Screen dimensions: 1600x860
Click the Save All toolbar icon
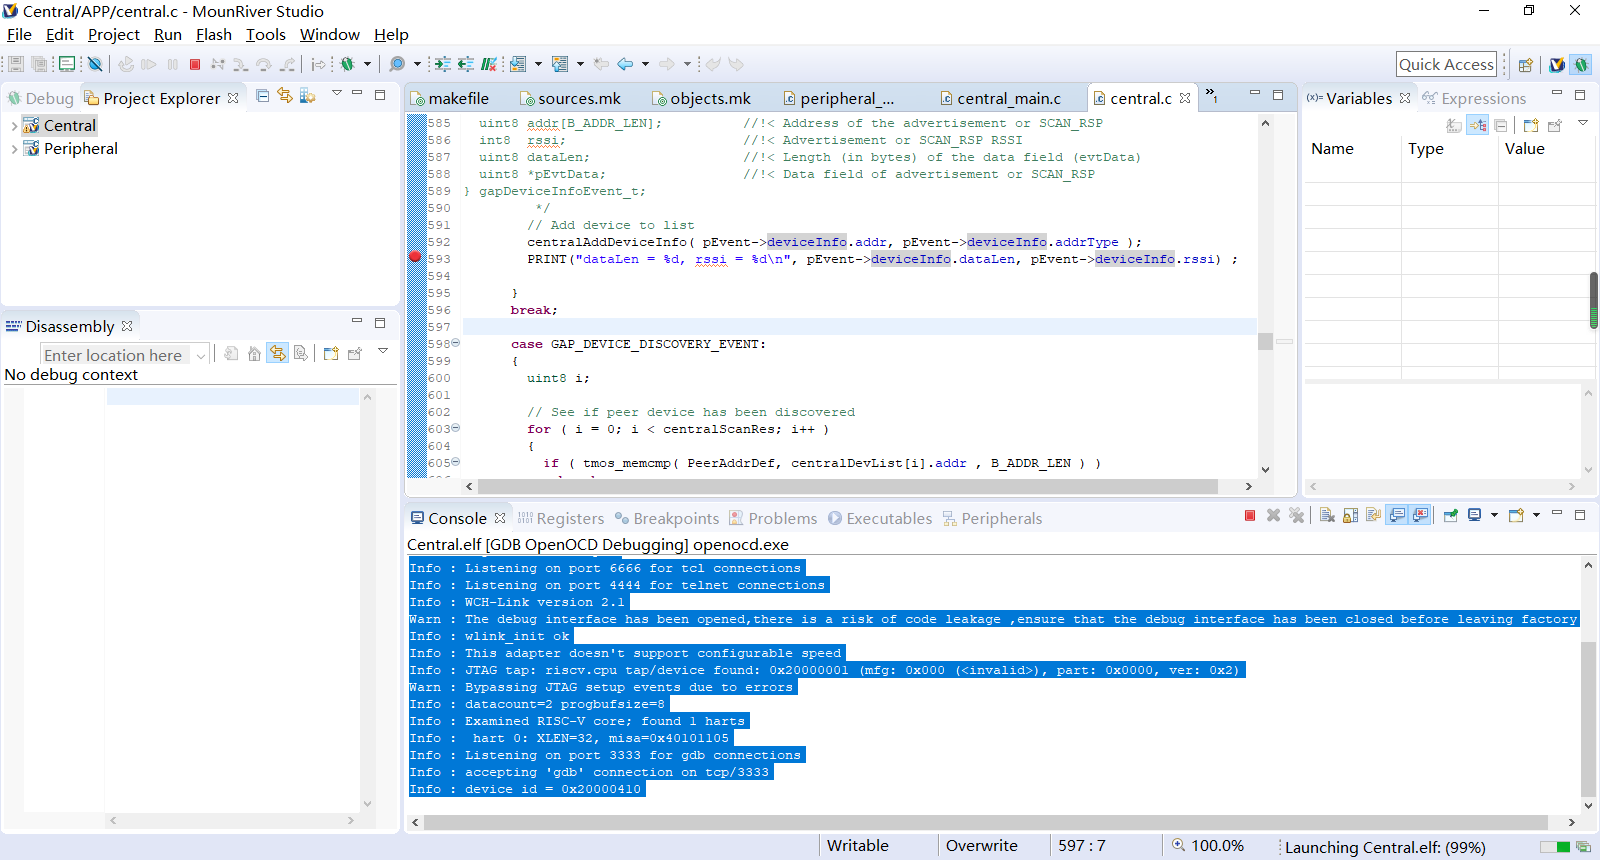pos(40,64)
